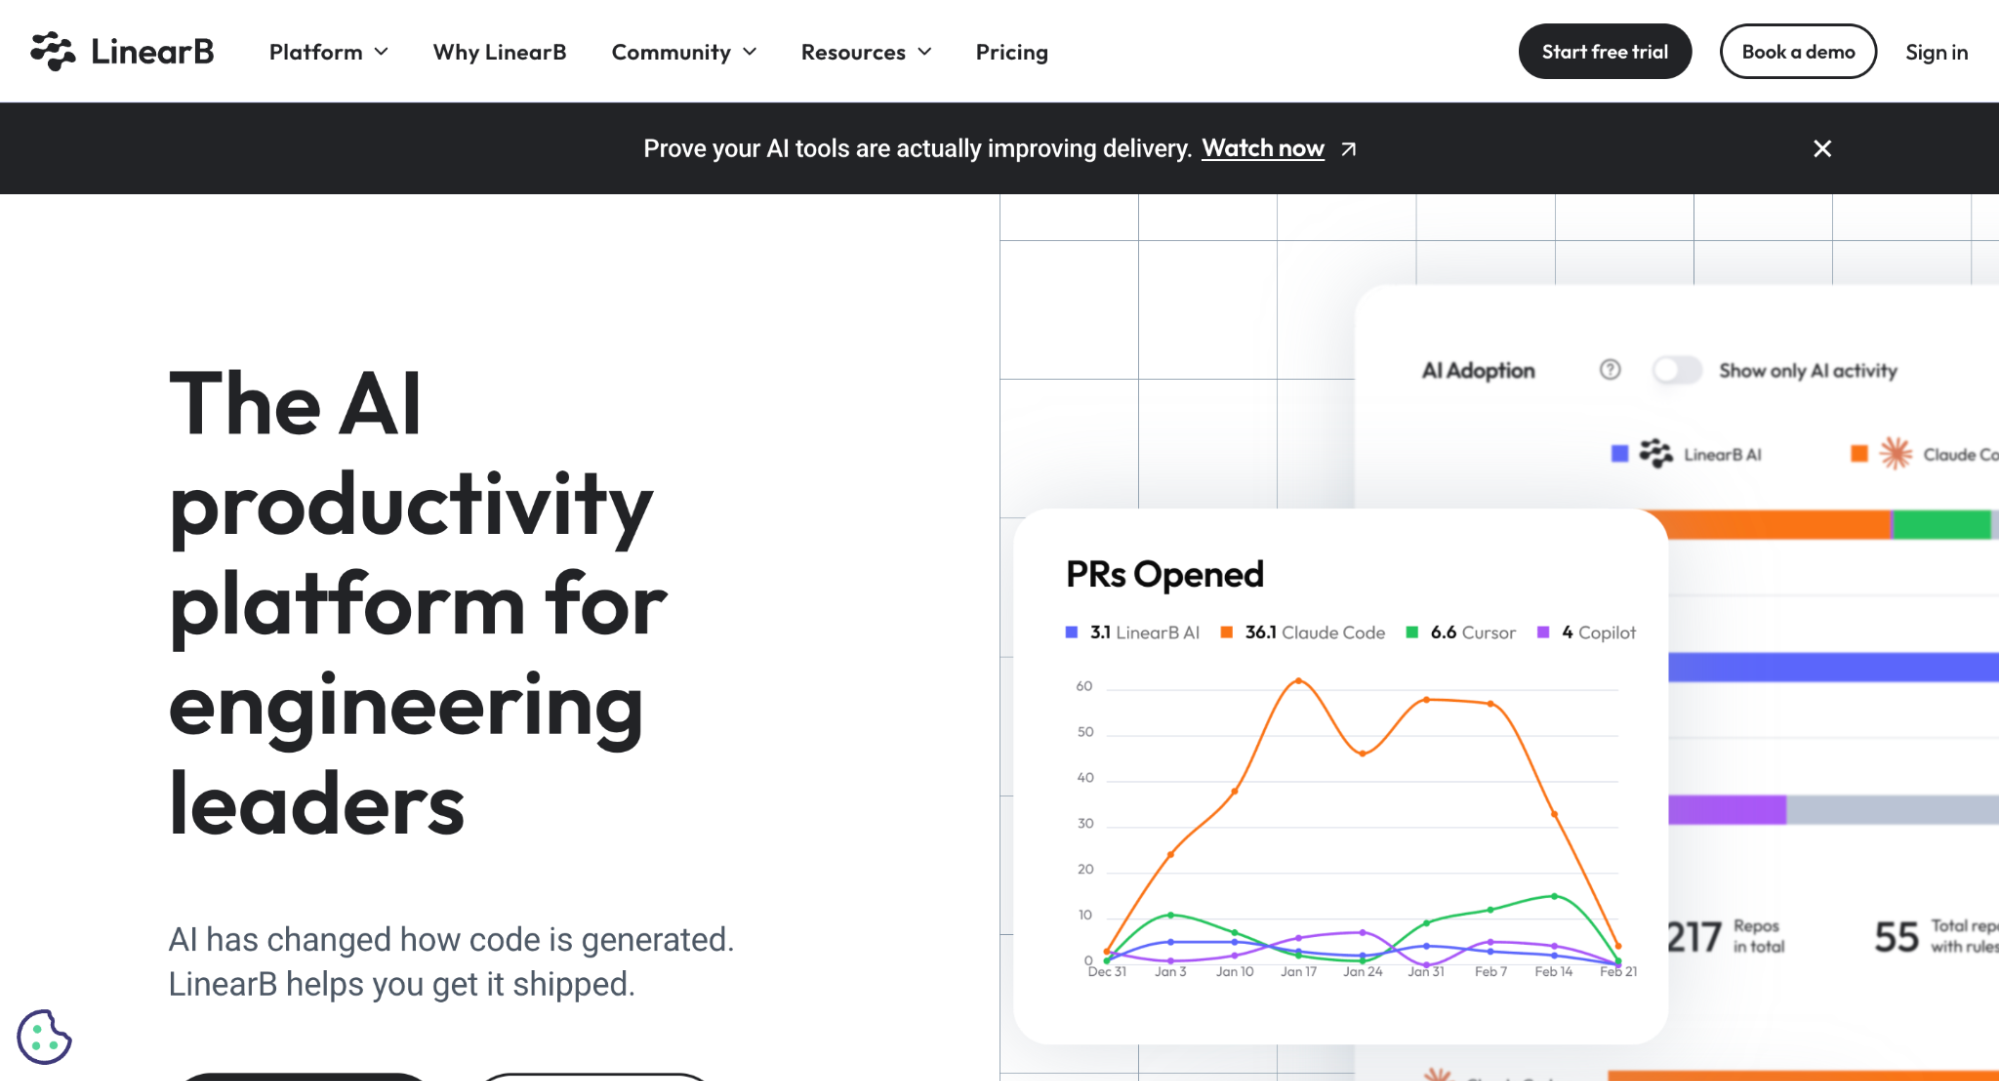
Task: Expand the Community dropdown menu
Action: click(684, 52)
